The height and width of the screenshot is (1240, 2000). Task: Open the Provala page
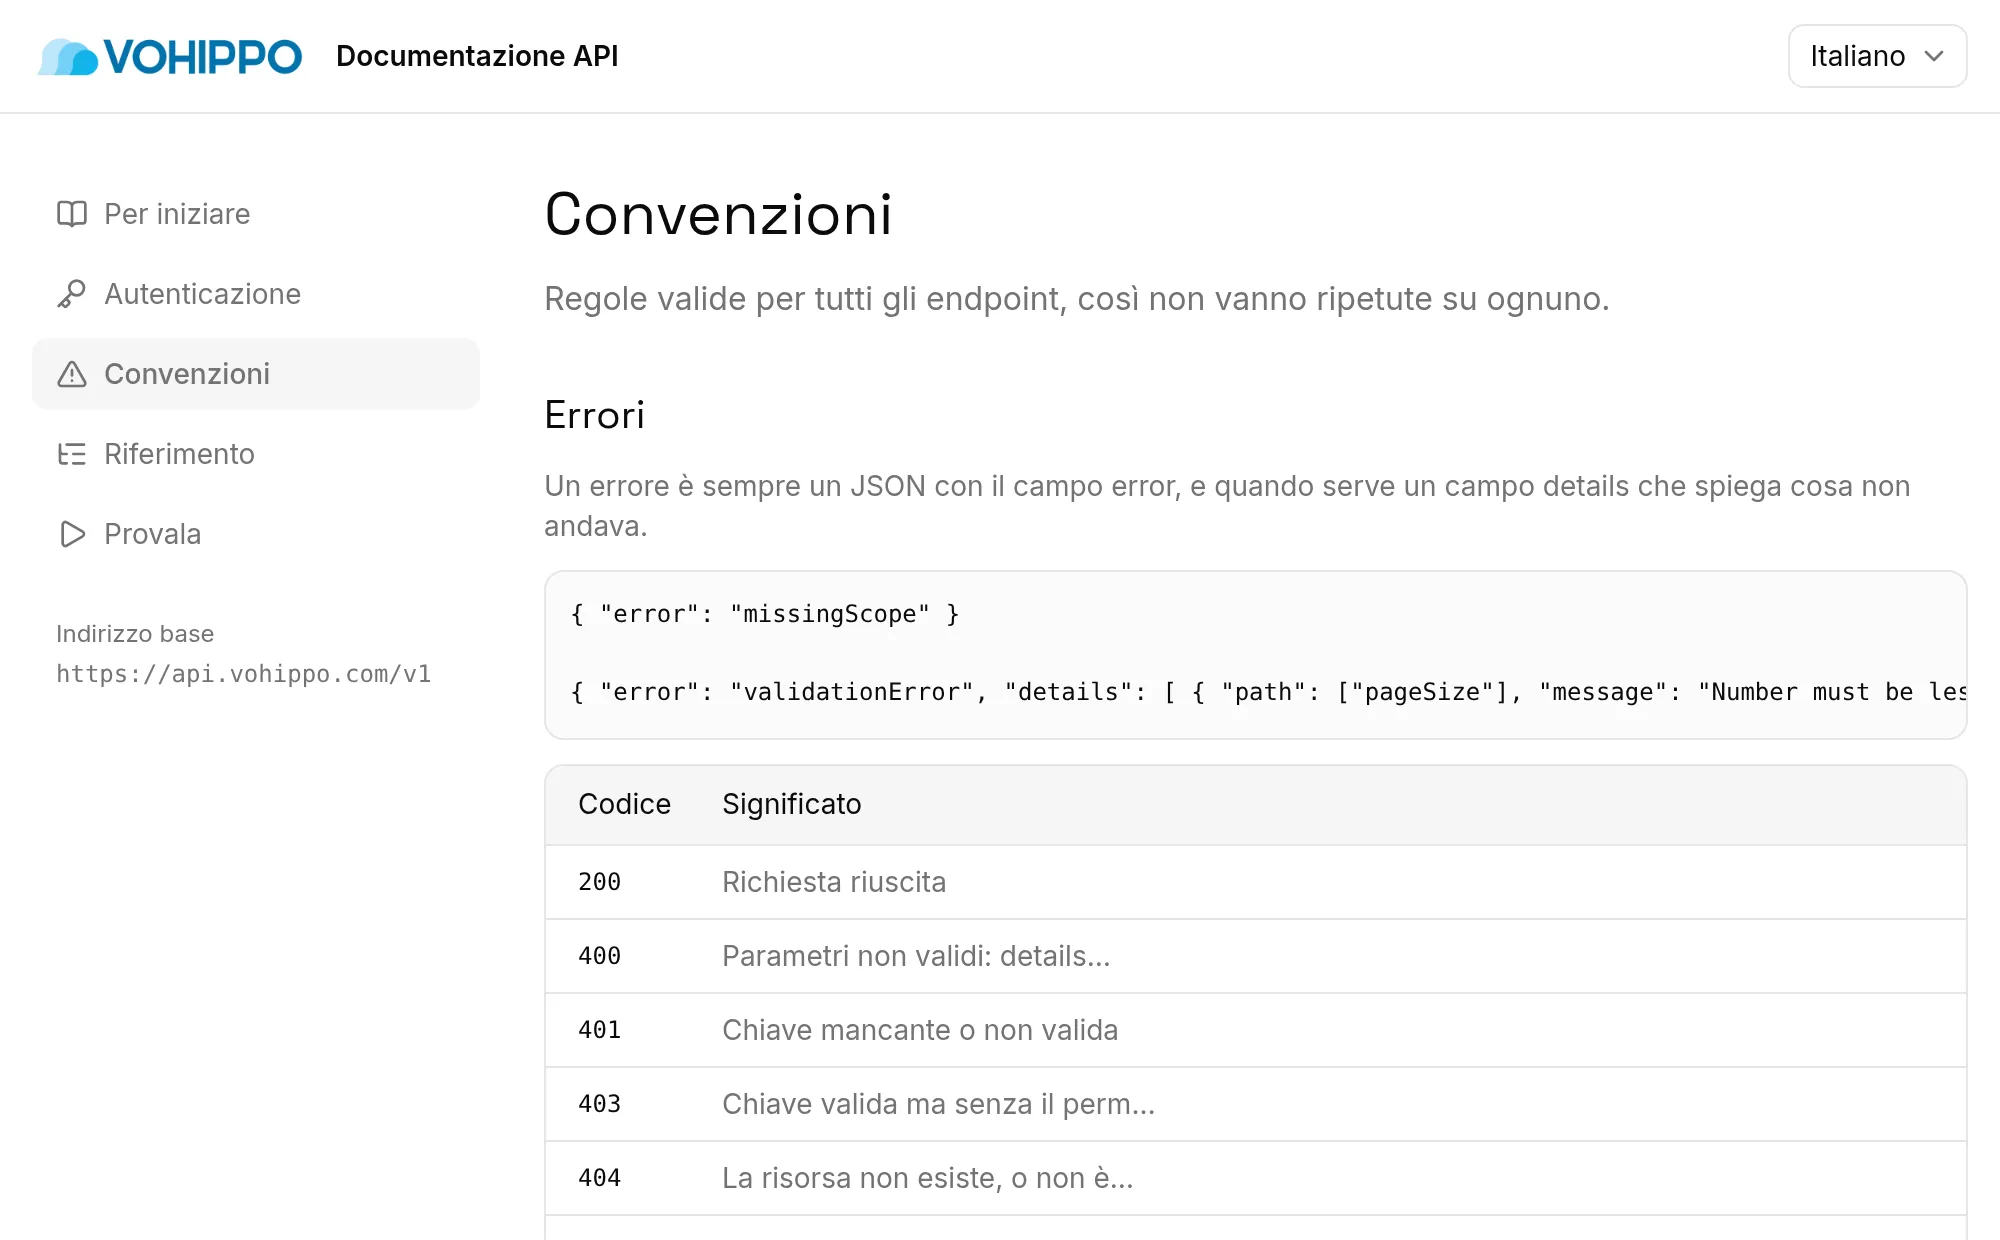click(256, 534)
